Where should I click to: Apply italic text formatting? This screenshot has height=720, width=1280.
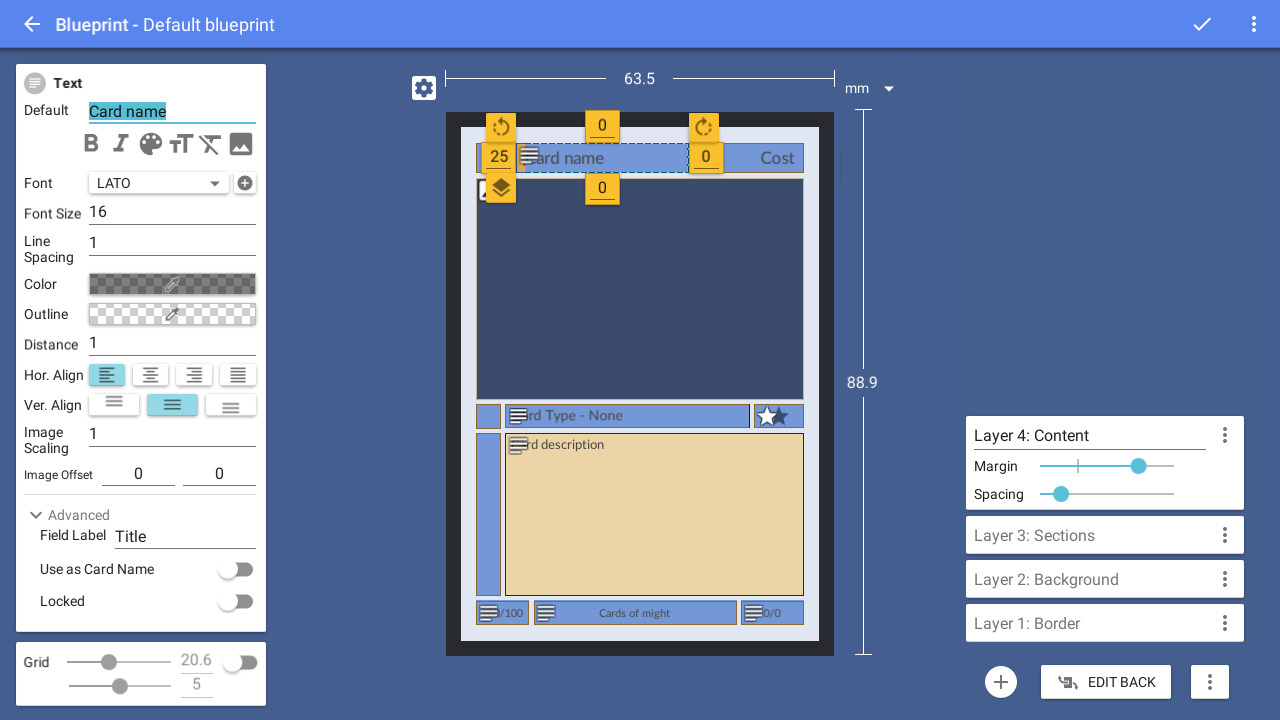pos(120,143)
